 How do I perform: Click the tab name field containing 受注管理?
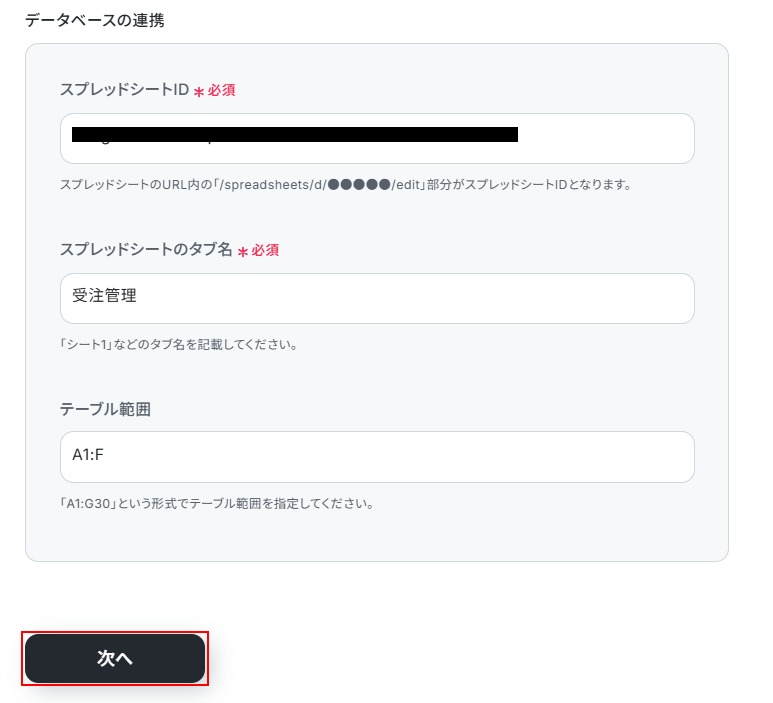(377, 298)
